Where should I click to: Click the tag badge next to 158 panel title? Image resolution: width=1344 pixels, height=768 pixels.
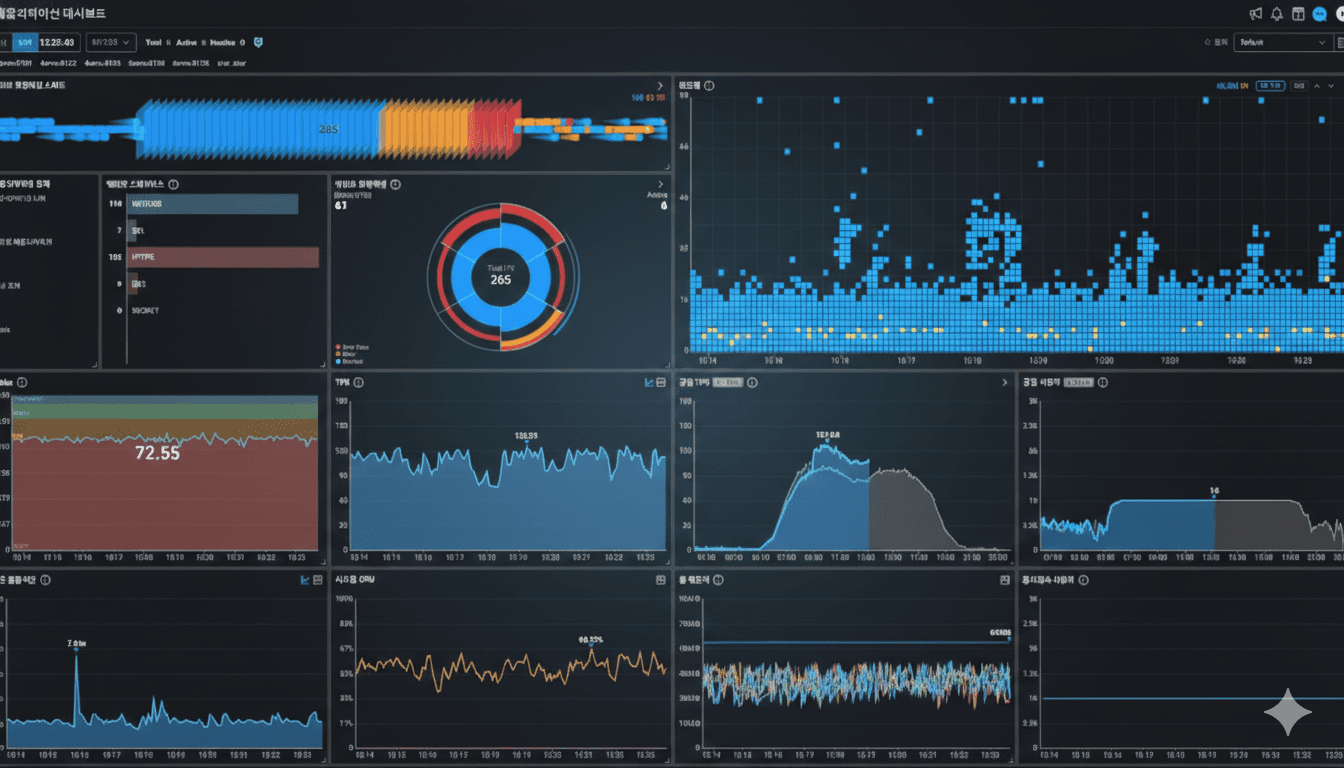727,382
